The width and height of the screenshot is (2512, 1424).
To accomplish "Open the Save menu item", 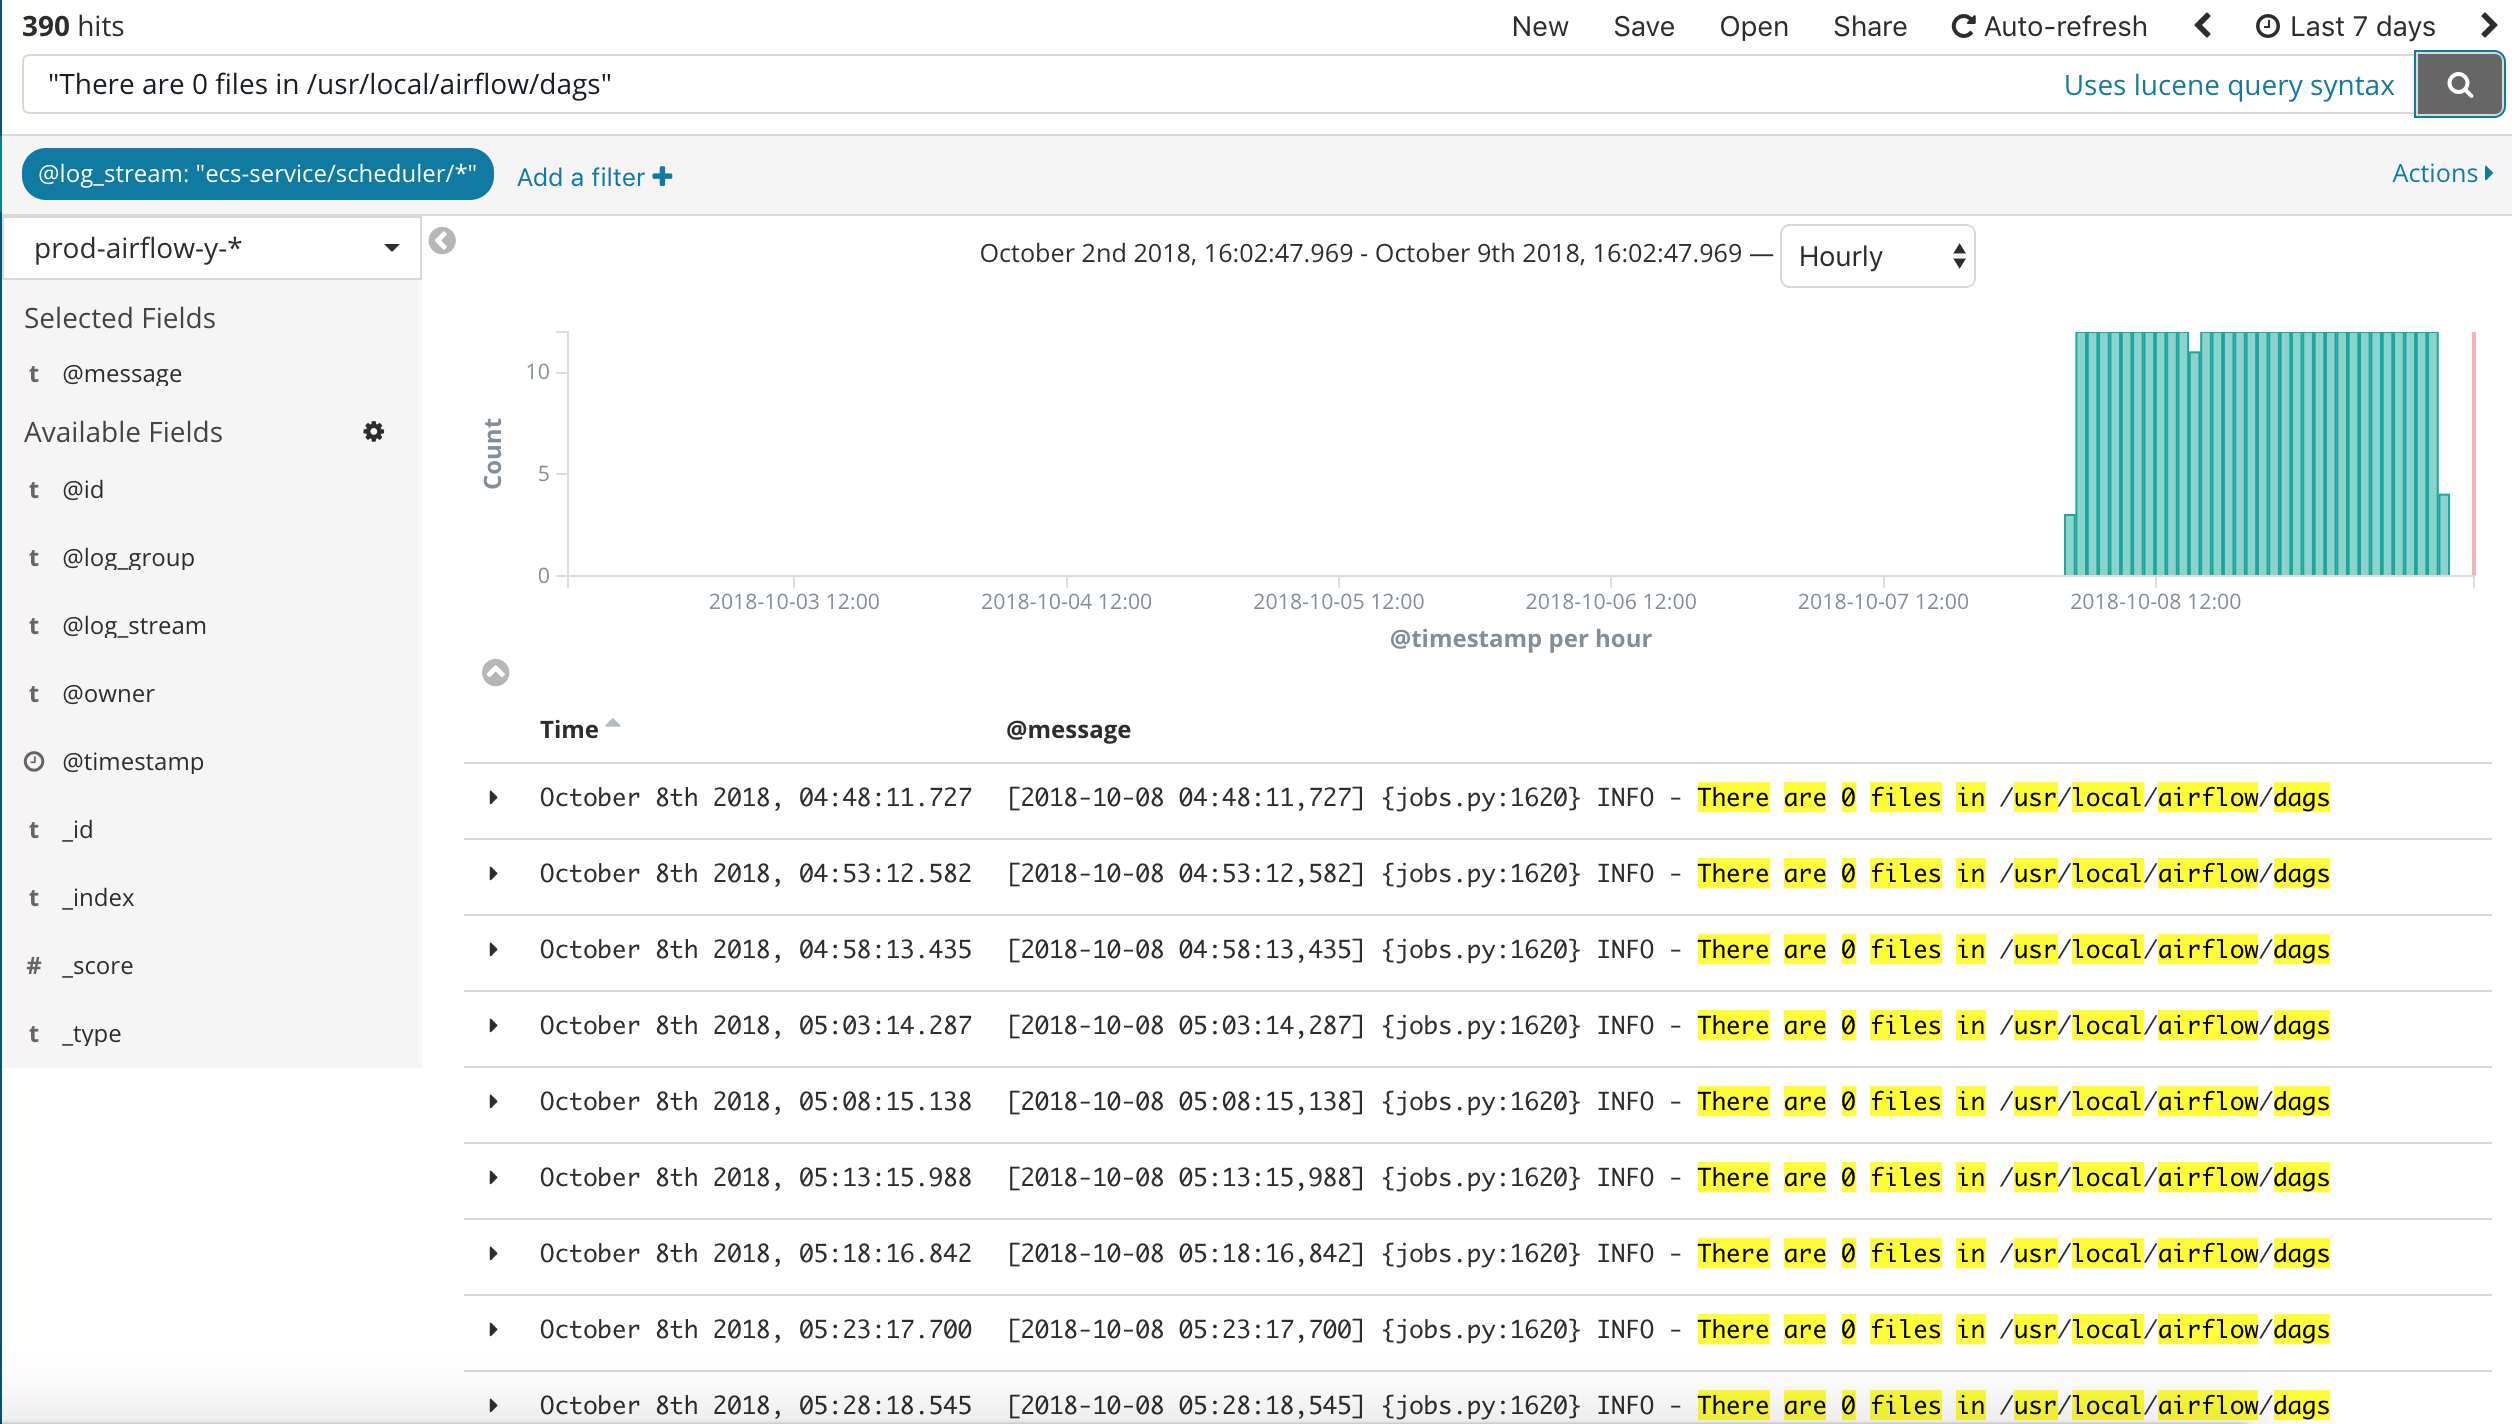I will pyautogui.click(x=1643, y=27).
